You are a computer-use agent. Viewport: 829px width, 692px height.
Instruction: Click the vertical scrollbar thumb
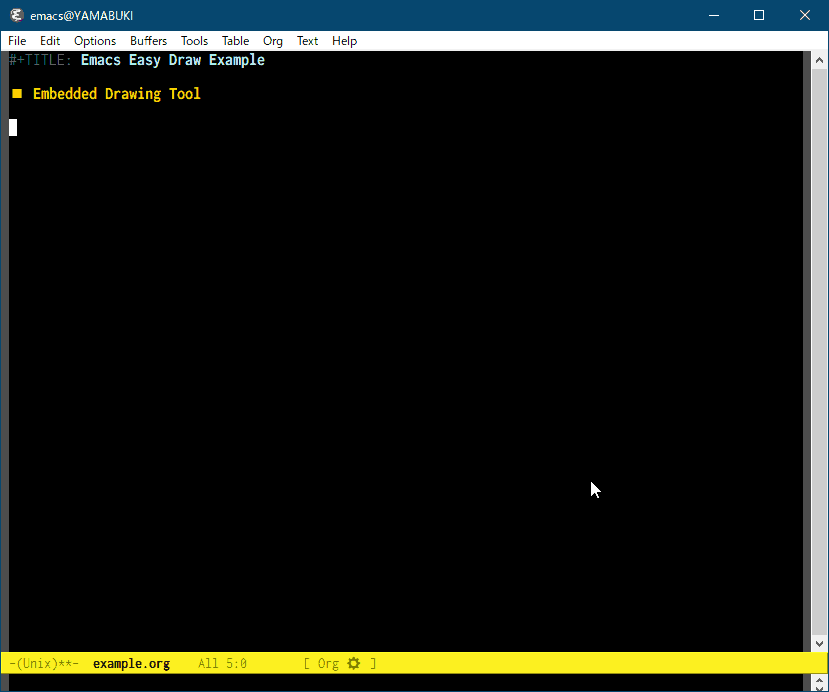(819, 352)
